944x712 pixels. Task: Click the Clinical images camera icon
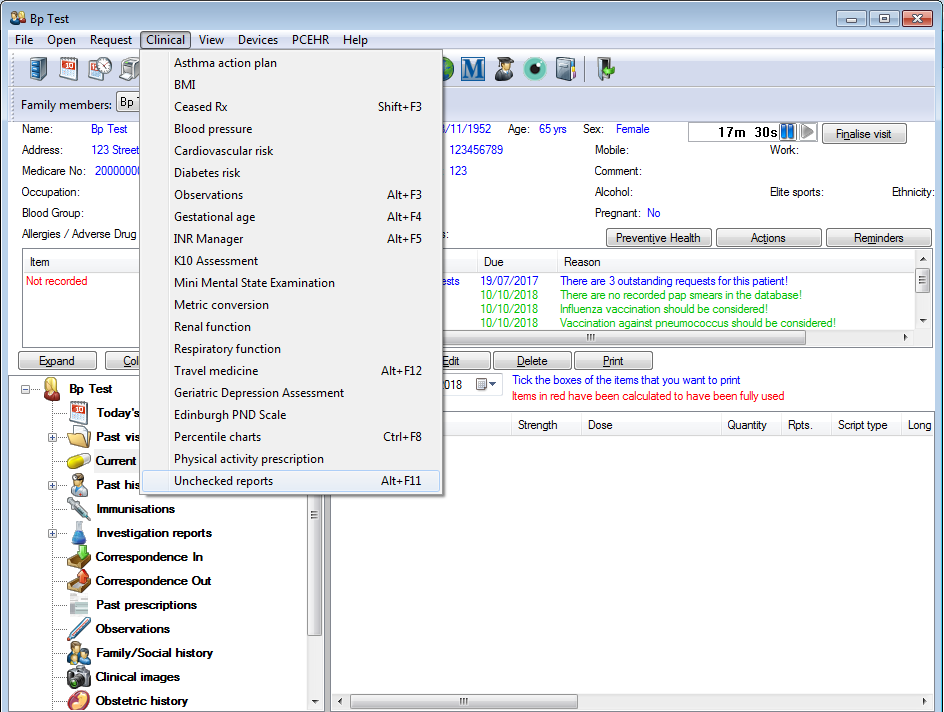(79, 677)
